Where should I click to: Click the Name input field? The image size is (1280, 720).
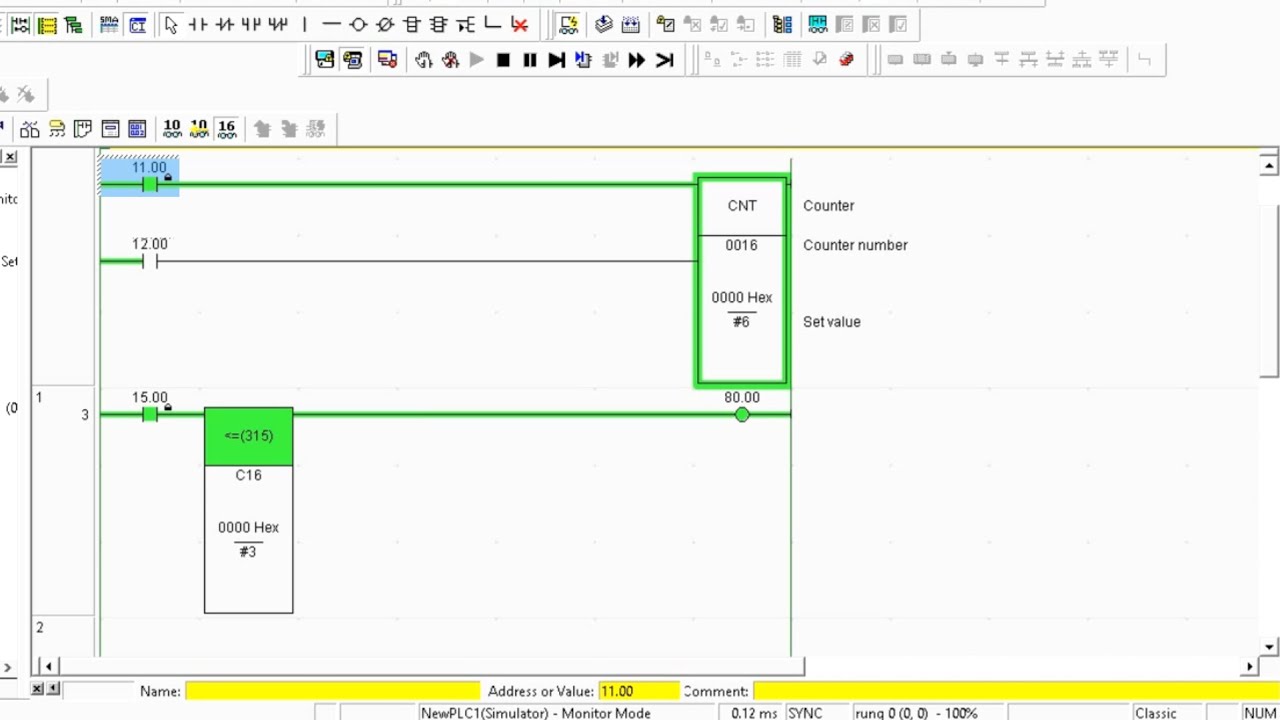tap(333, 691)
